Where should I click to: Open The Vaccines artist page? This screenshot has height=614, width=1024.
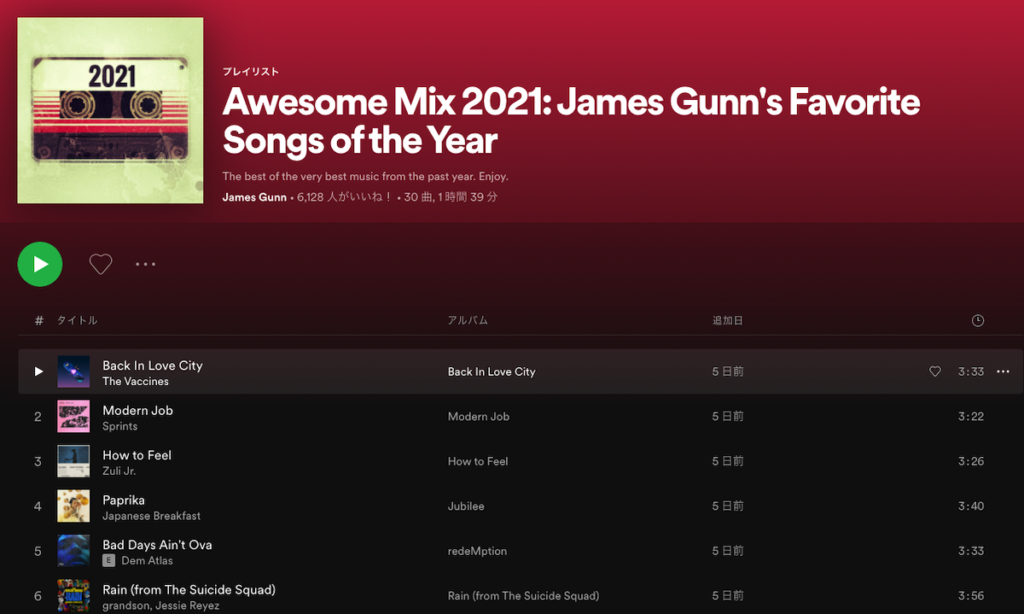tap(135, 381)
